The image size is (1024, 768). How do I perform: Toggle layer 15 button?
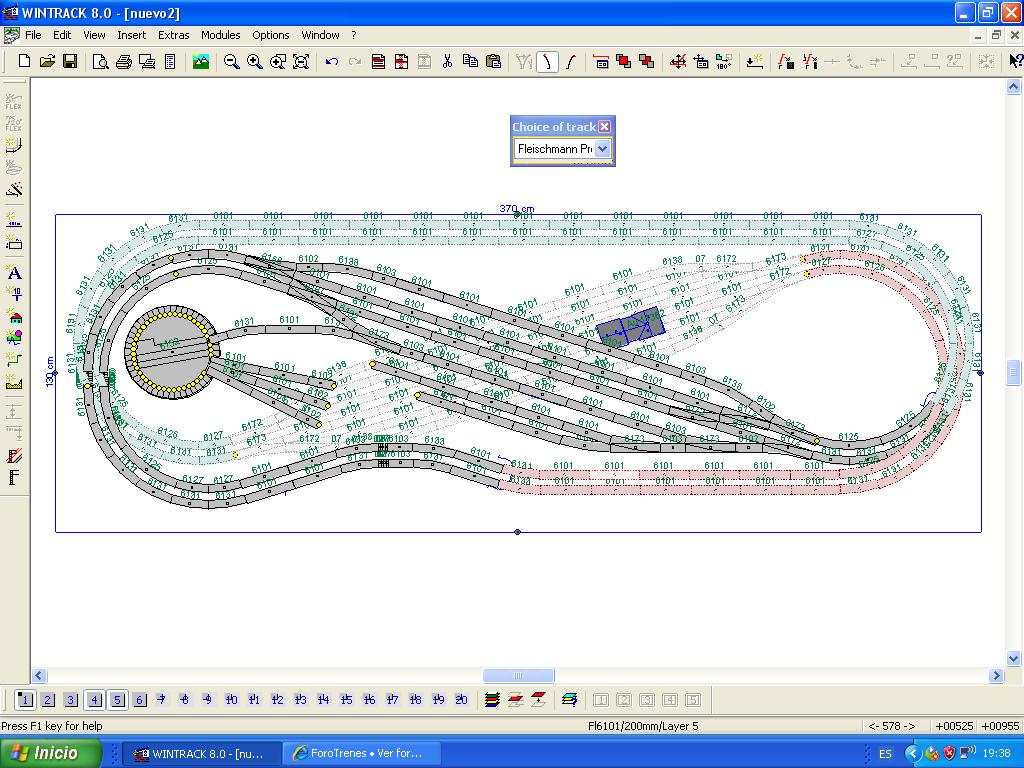346,699
